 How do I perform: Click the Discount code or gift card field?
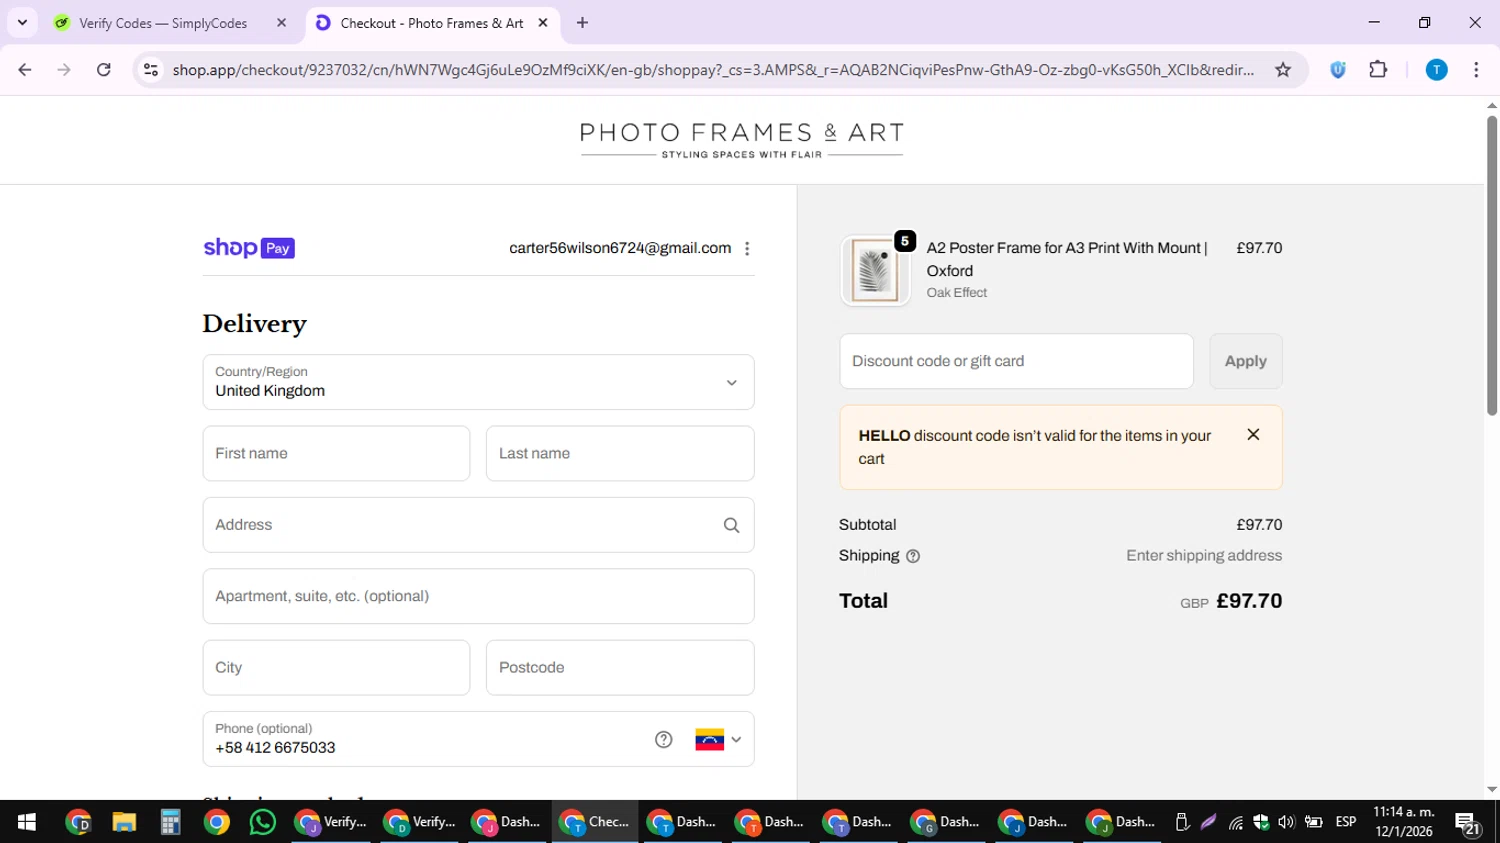[x=1016, y=361]
